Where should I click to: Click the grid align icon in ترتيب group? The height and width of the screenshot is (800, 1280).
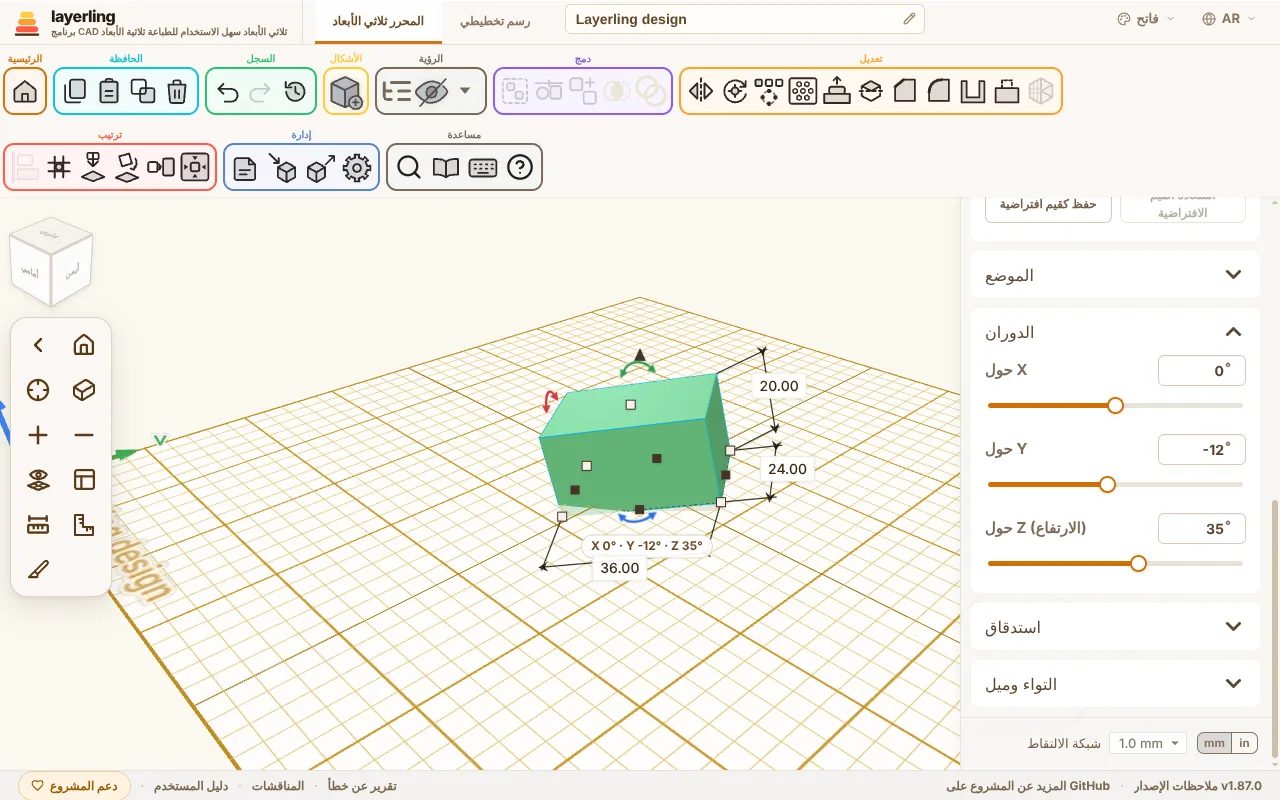(59, 168)
